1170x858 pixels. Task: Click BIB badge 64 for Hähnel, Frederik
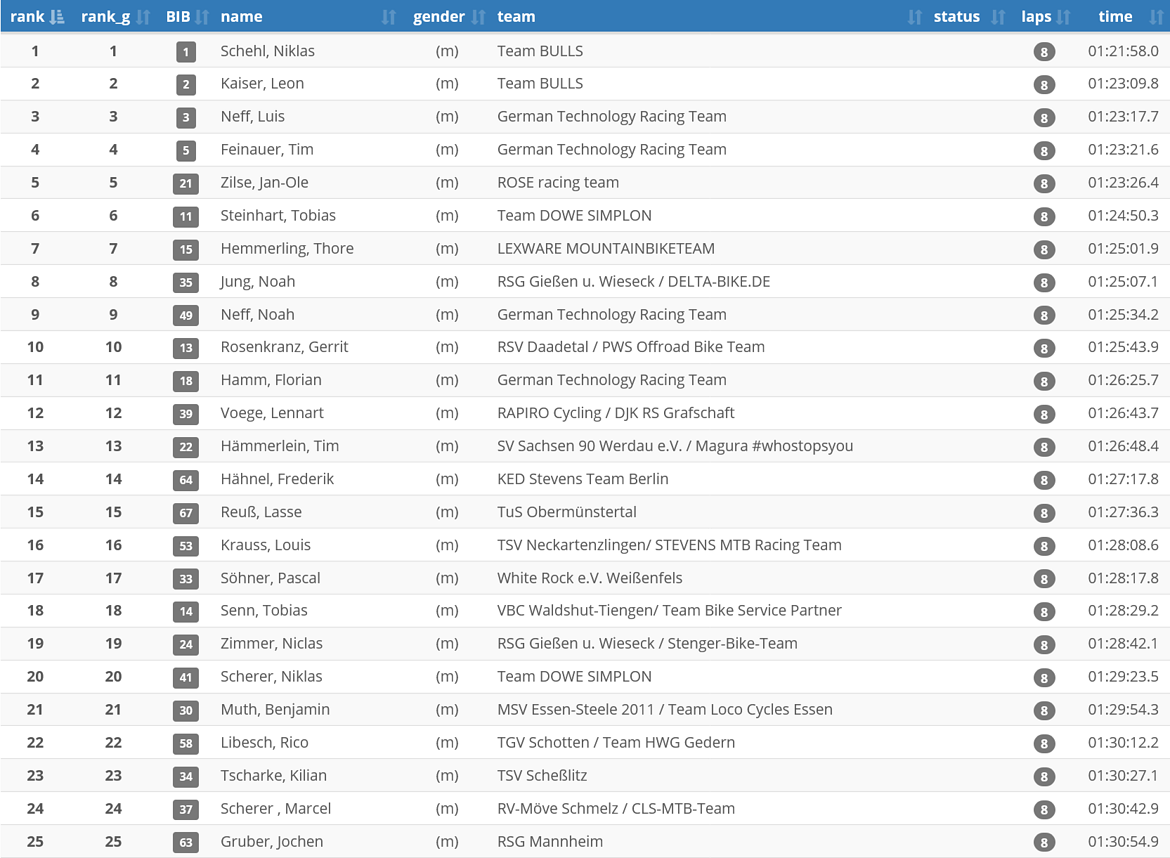[186, 480]
